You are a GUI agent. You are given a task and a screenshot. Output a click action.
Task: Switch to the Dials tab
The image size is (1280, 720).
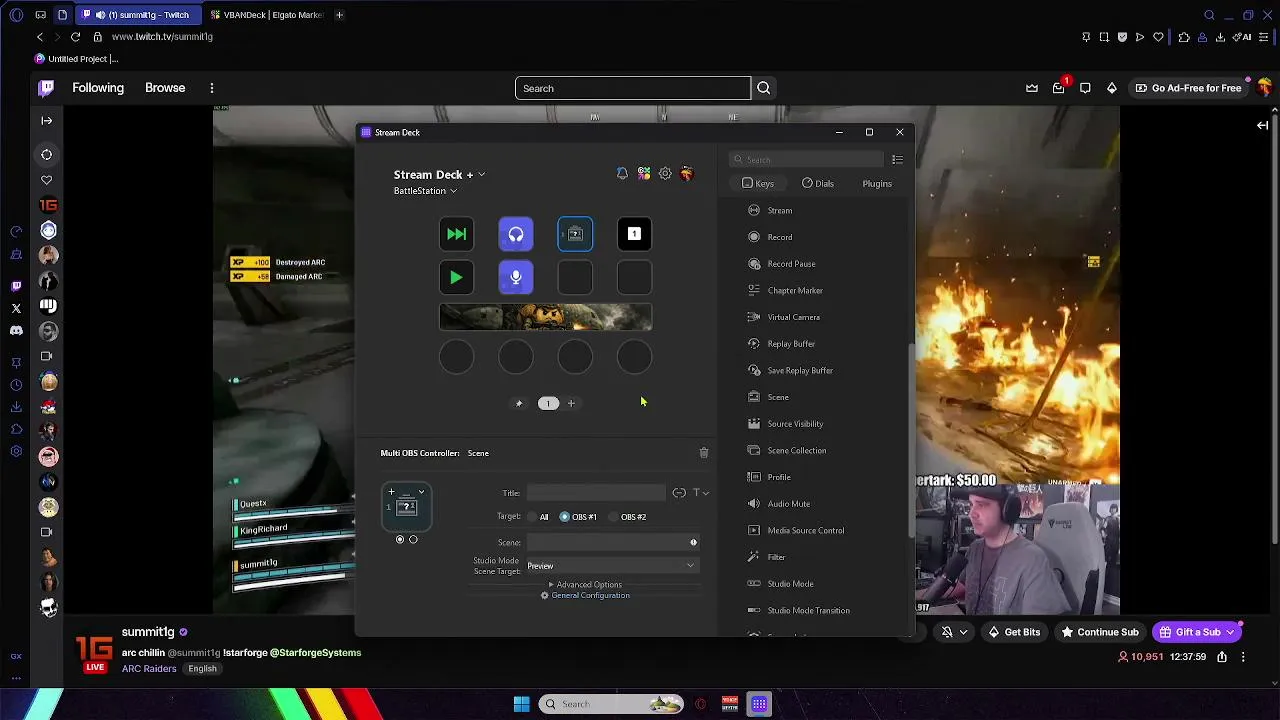[x=817, y=184]
